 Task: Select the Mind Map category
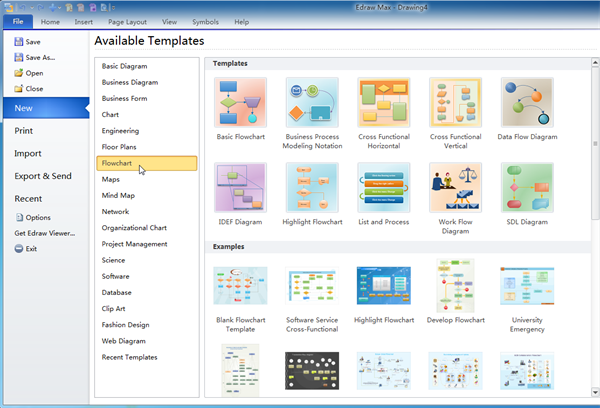click(118, 195)
